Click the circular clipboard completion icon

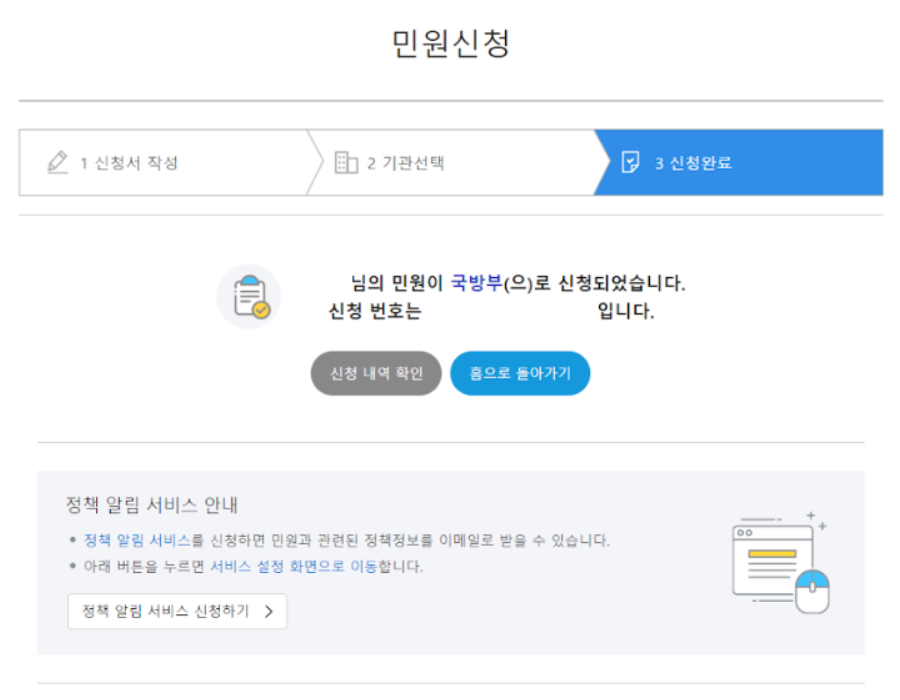(x=249, y=296)
